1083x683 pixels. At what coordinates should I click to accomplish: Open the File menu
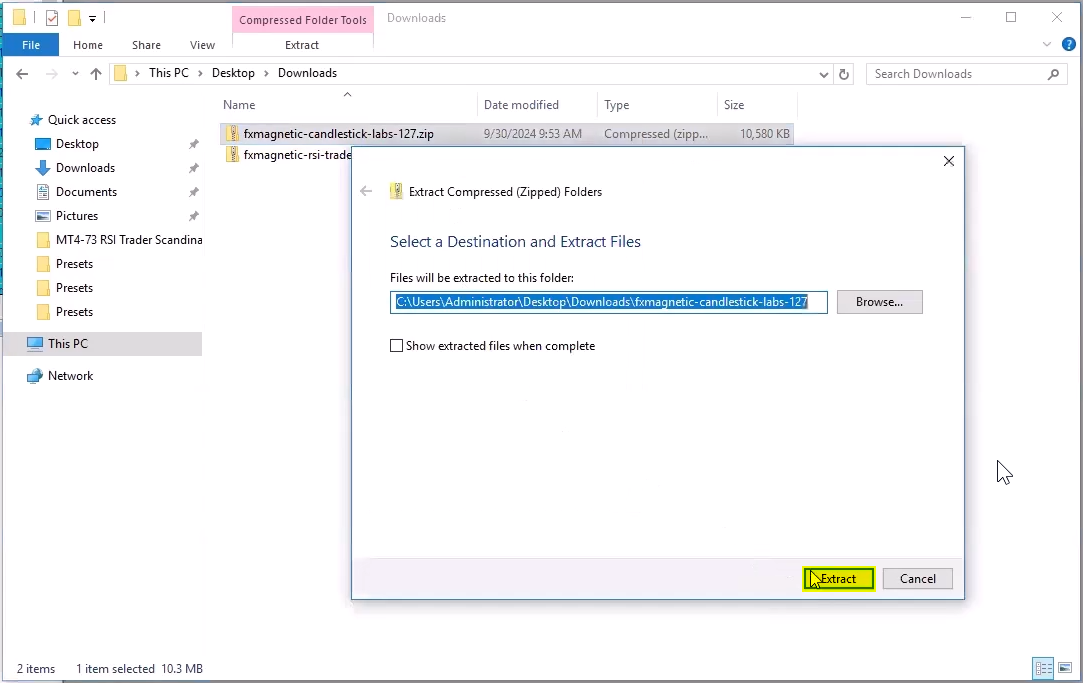click(31, 45)
